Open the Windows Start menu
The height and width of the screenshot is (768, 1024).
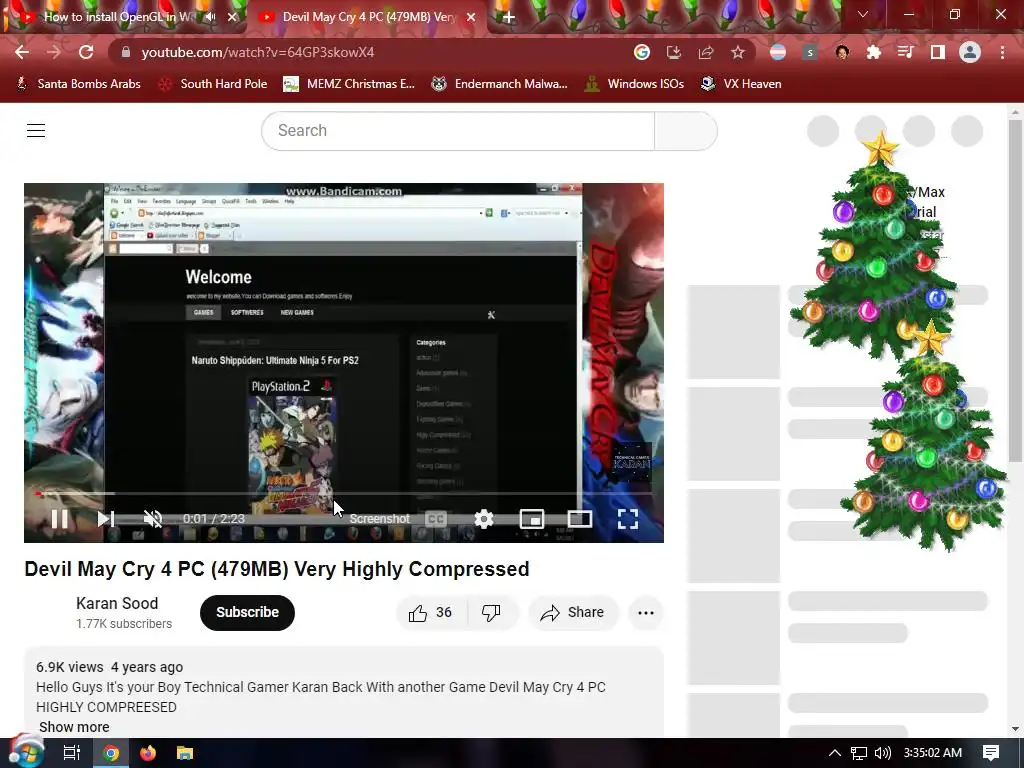tap(26, 753)
